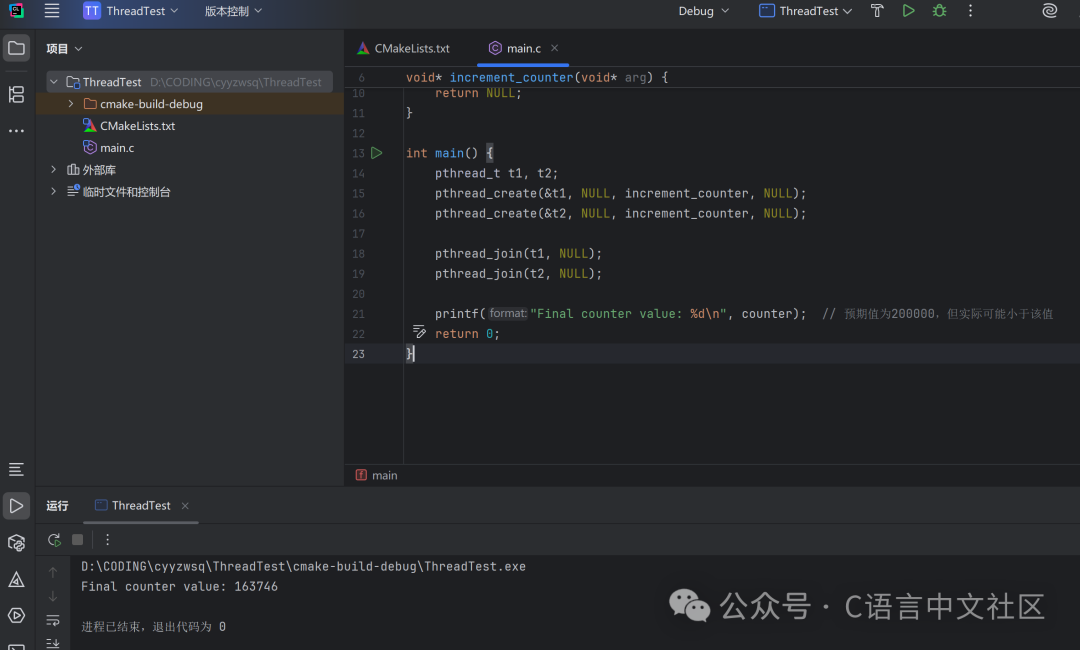This screenshot has height=650, width=1080.
Task: Open run toolbar more options dots
Action: pyautogui.click(x=107, y=540)
